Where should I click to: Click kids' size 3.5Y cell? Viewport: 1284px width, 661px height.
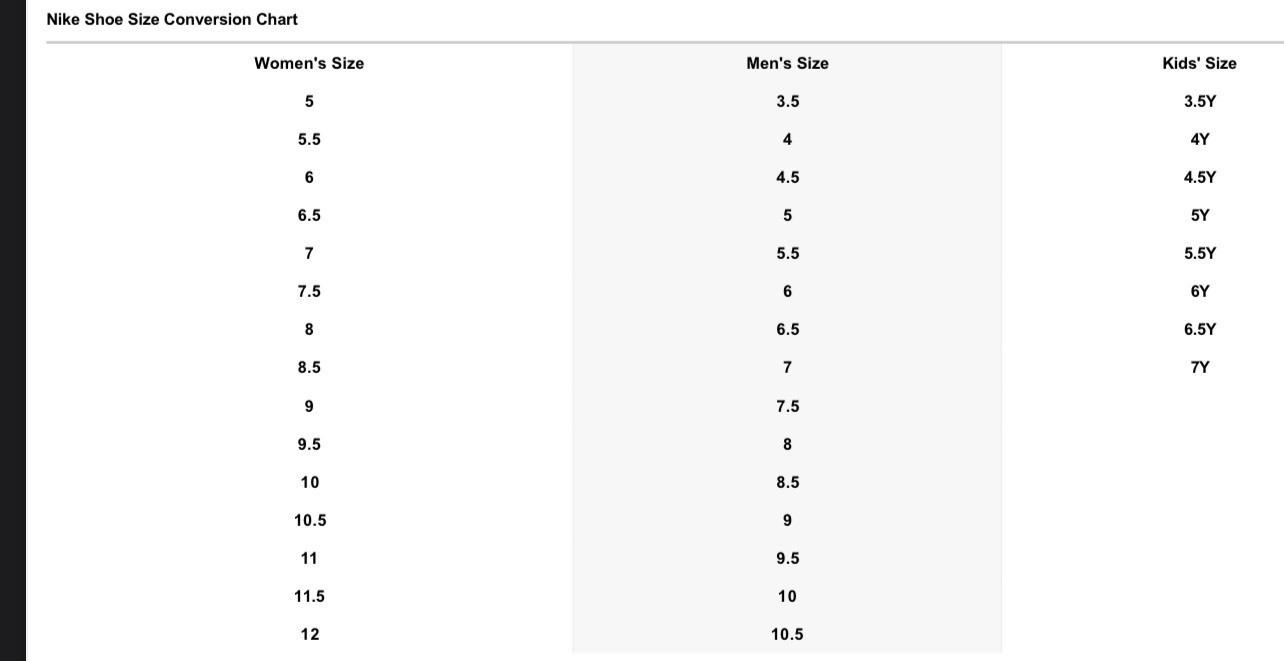[x=1200, y=101]
